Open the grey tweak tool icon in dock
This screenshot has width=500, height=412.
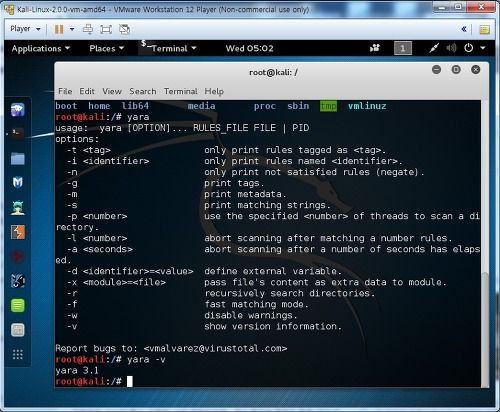(x=18, y=330)
